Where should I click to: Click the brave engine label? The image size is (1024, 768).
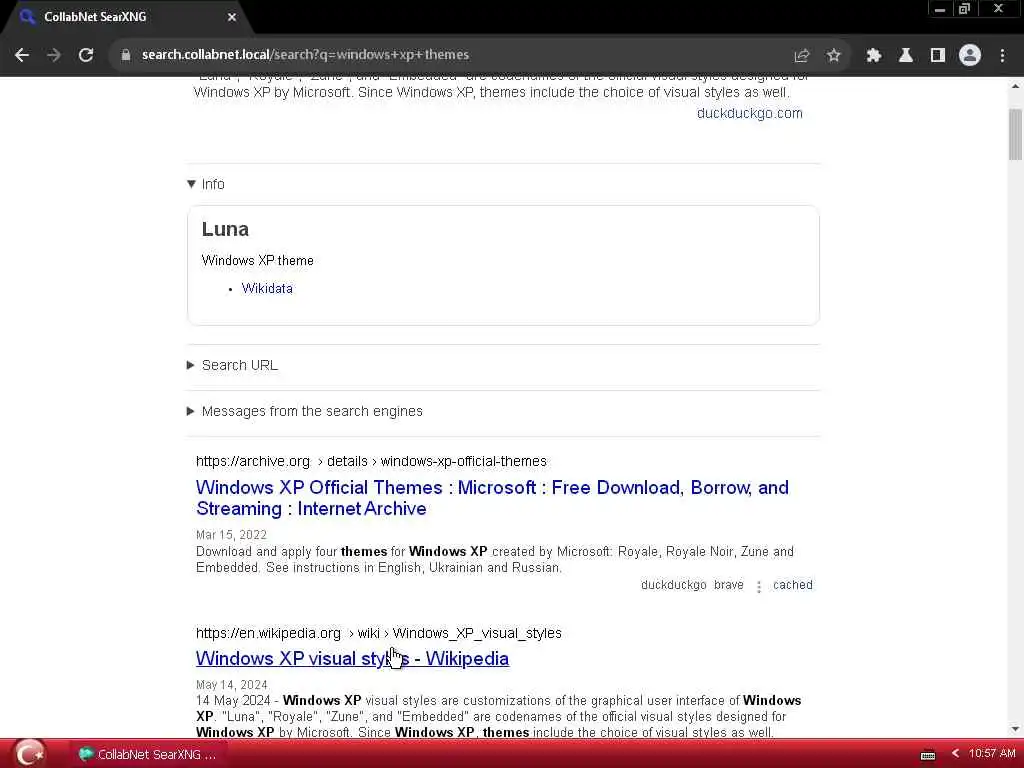(729, 585)
